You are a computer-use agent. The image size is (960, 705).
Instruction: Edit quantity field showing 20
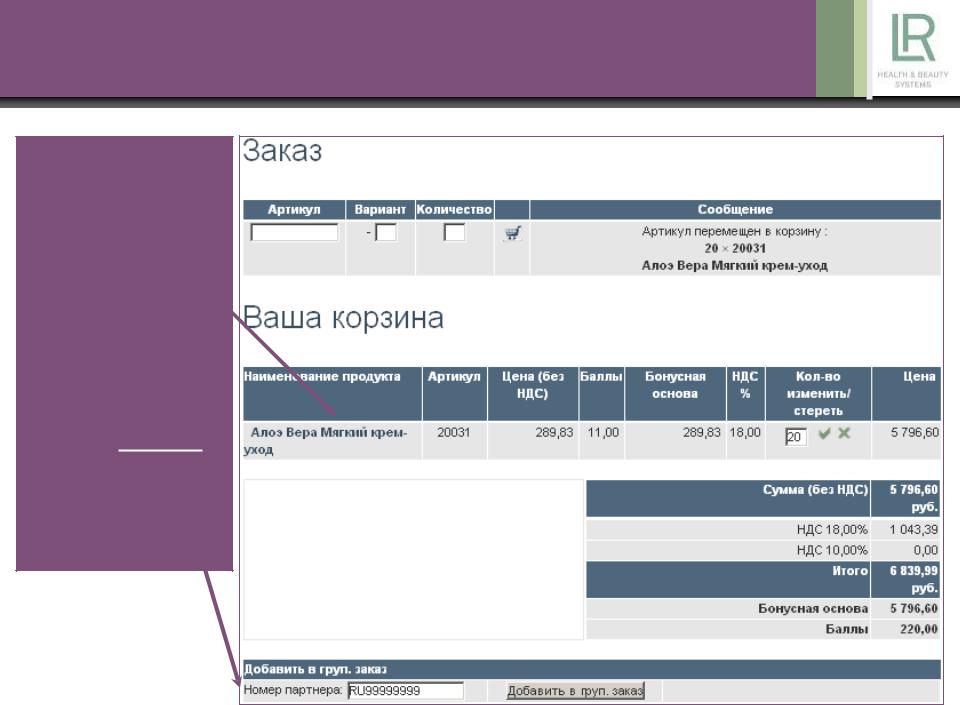pyautogui.click(x=796, y=436)
